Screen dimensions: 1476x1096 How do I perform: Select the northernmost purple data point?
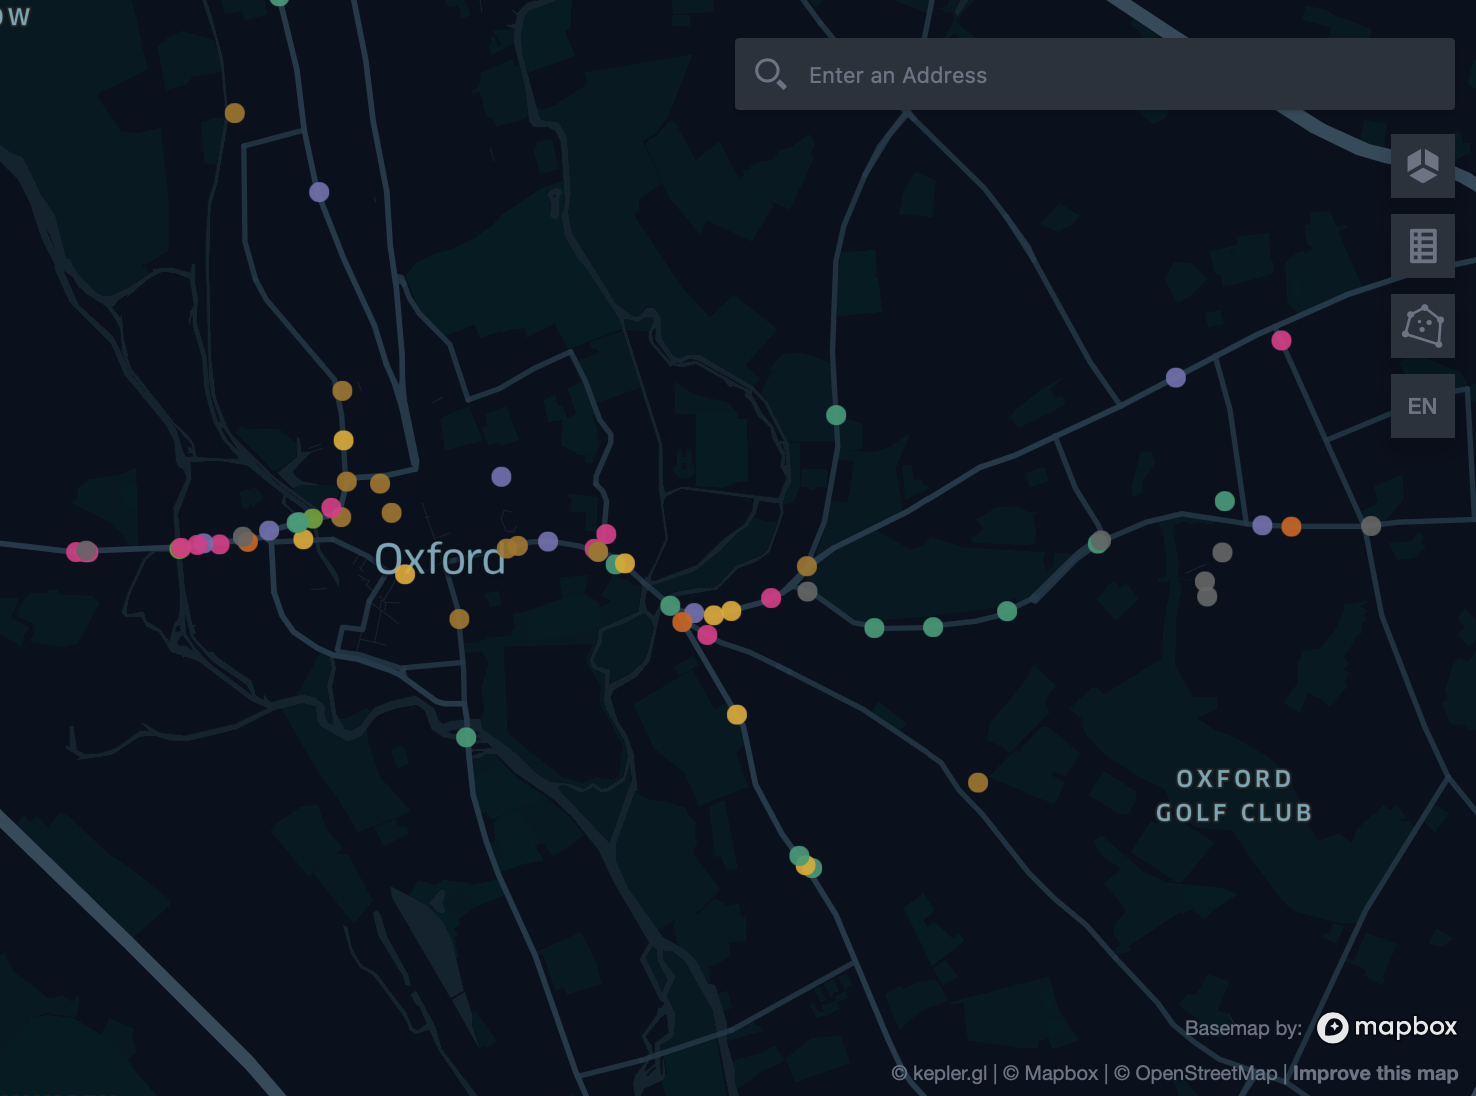pyautogui.click(x=319, y=192)
